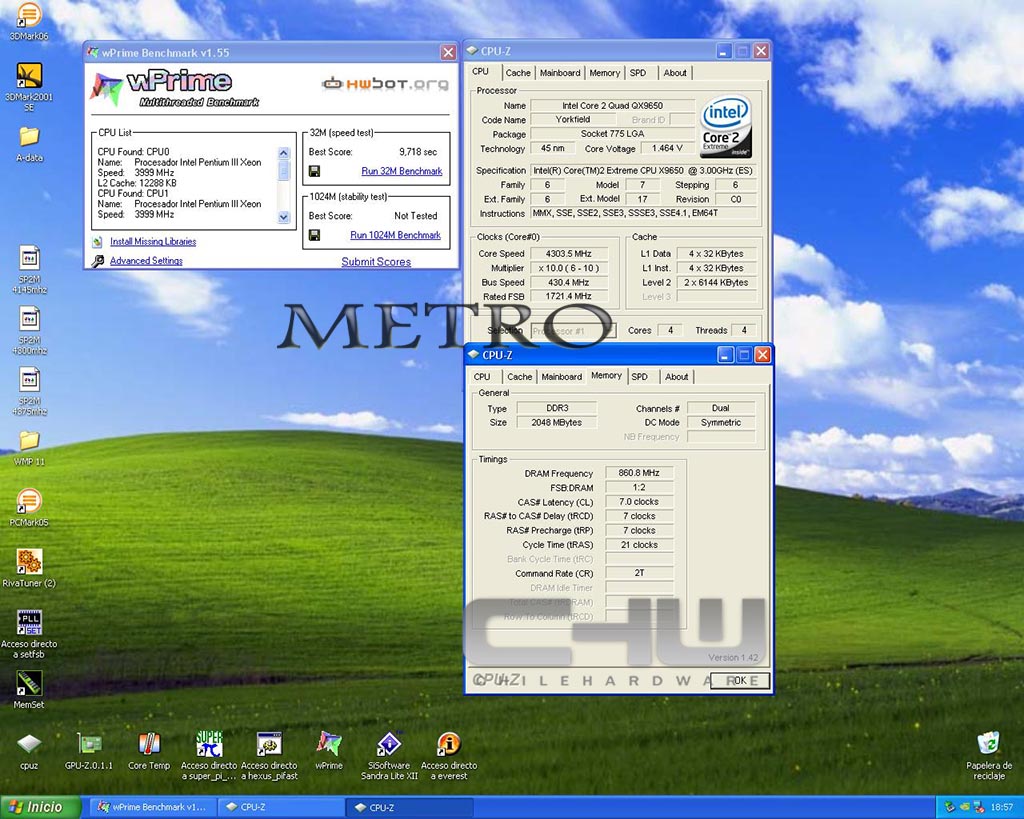Click the Install Missing Libraries icon

97,242
